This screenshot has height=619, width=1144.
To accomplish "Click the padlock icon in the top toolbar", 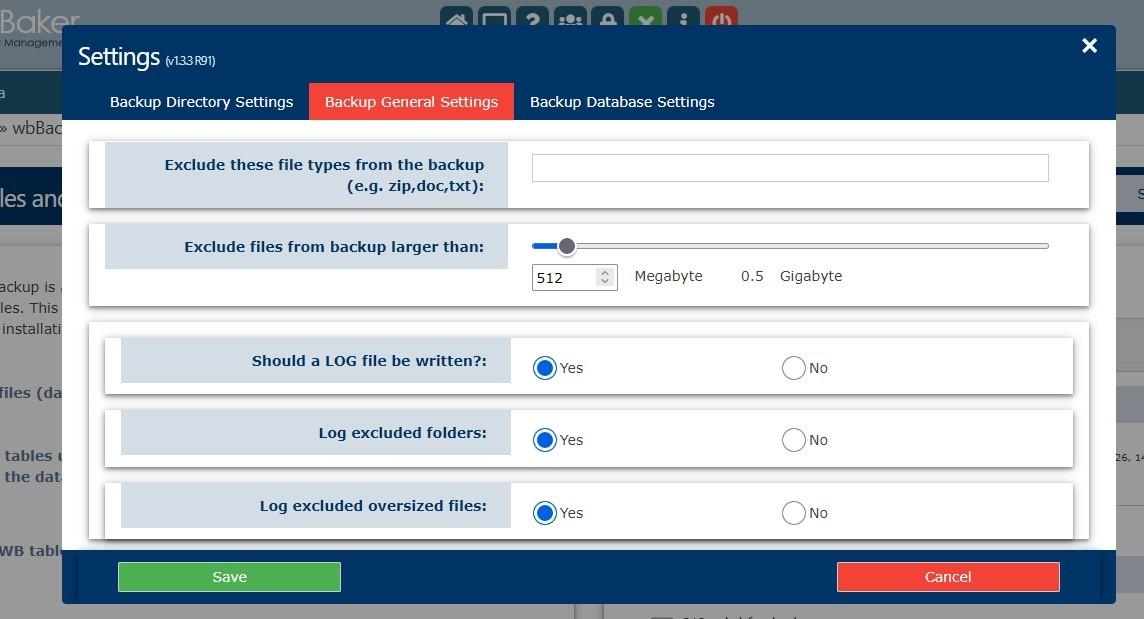I will [607, 17].
